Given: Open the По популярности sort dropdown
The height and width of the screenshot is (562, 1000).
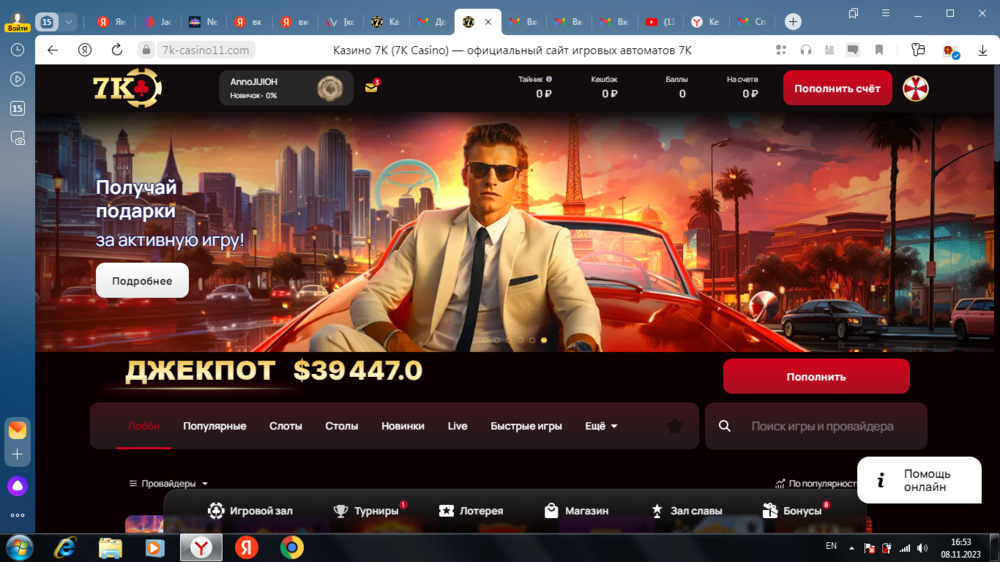Looking at the screenshot, I should pyautogui.click(x=815, y=484).
